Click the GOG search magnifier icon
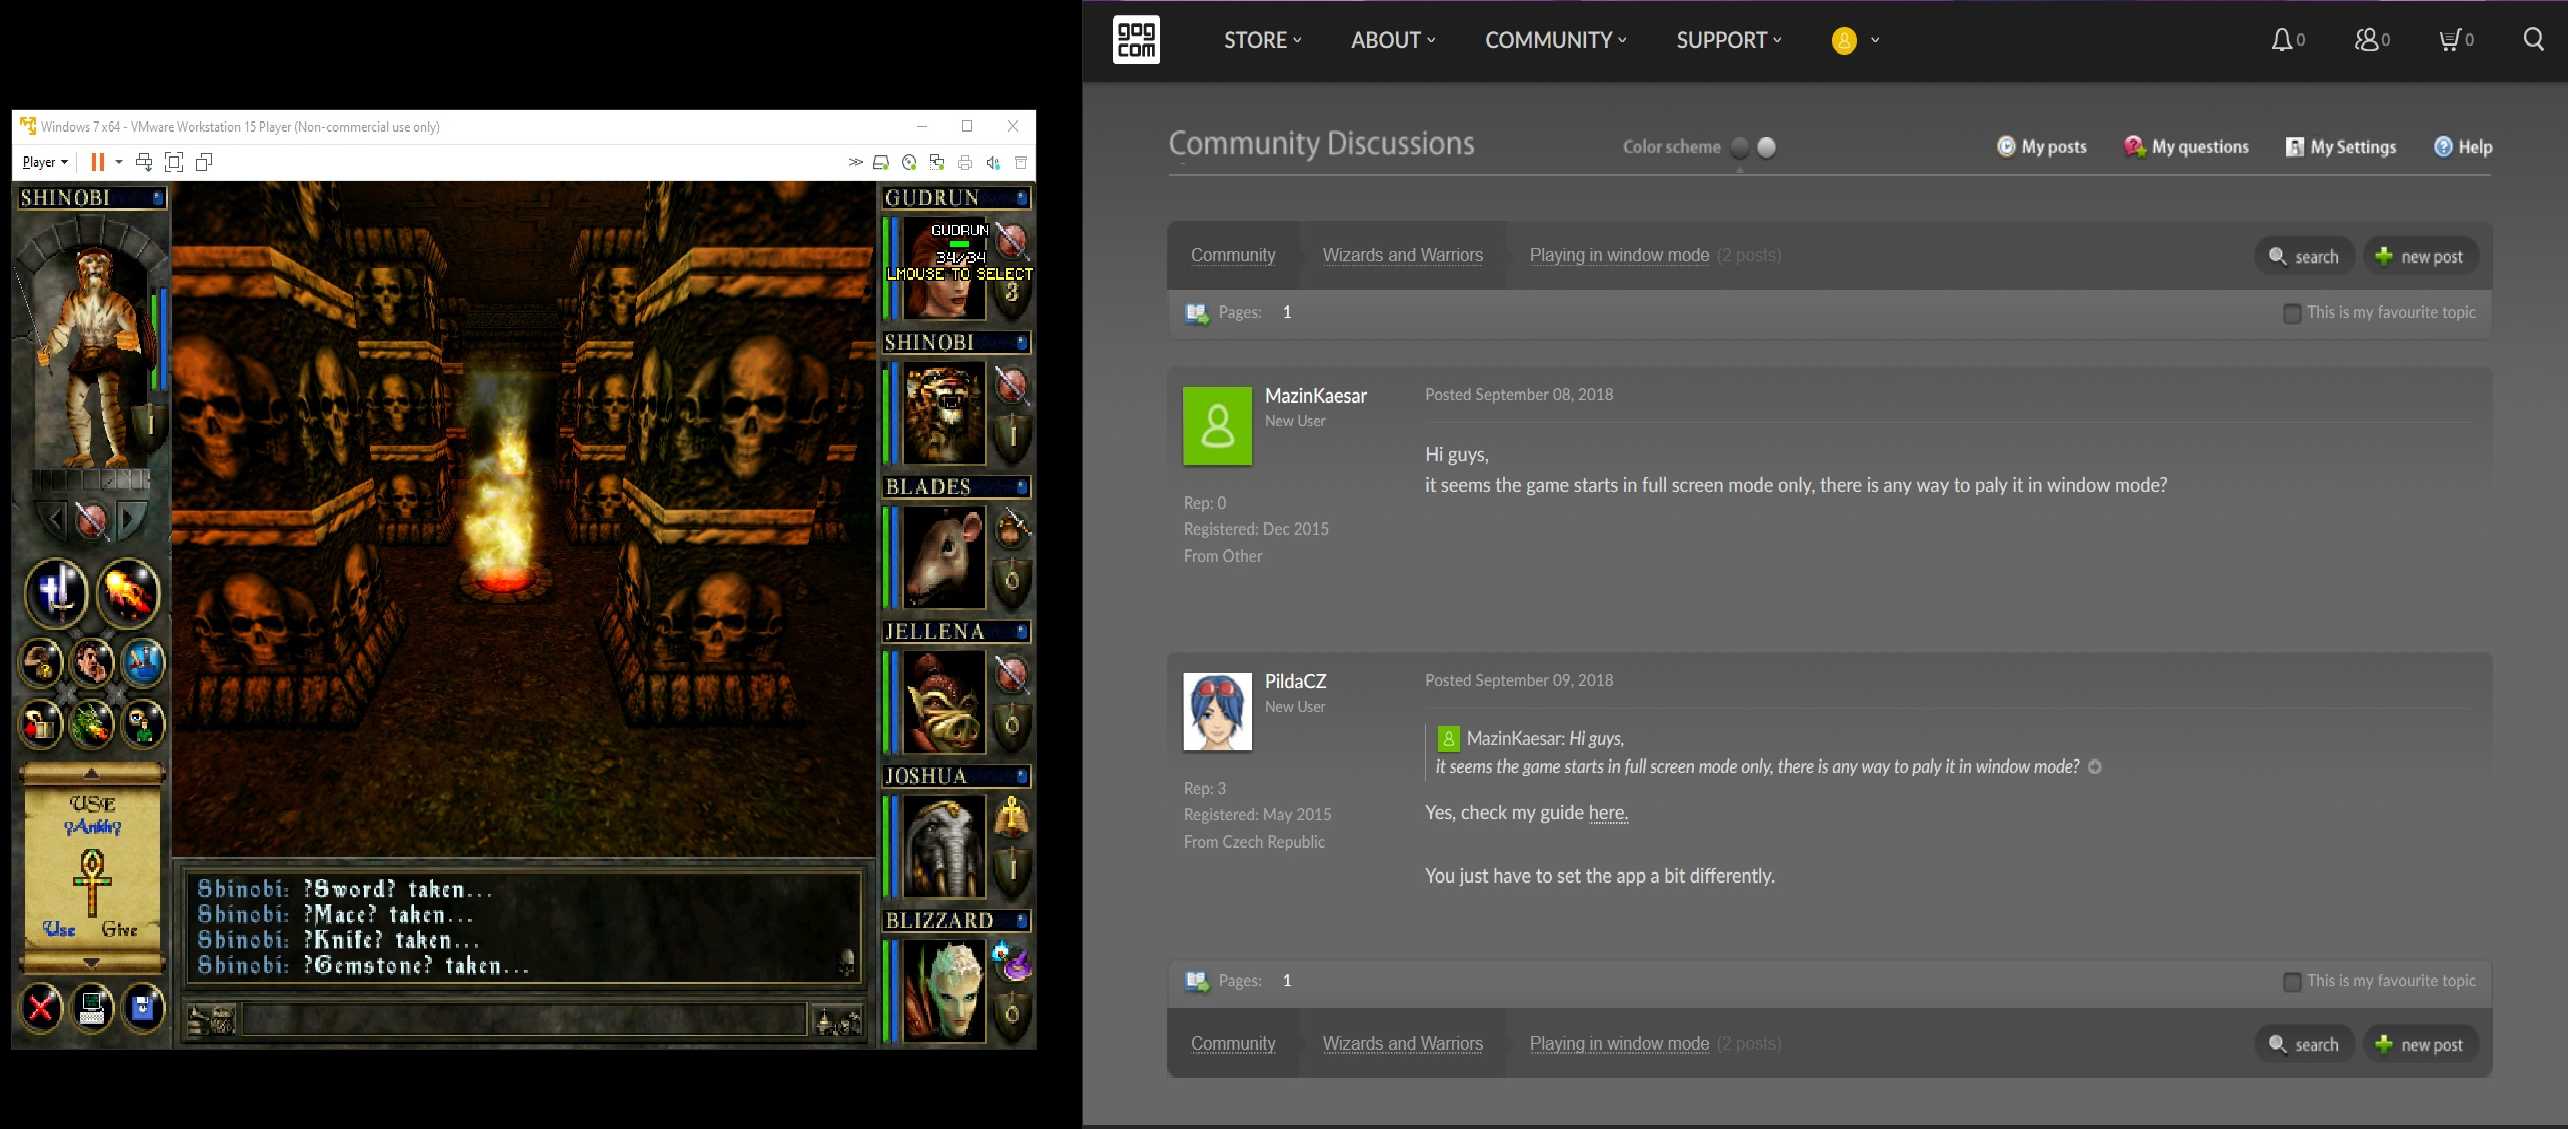Image resolution: width=2568 pixels, height=1129 pixels. click(2533, 40)
